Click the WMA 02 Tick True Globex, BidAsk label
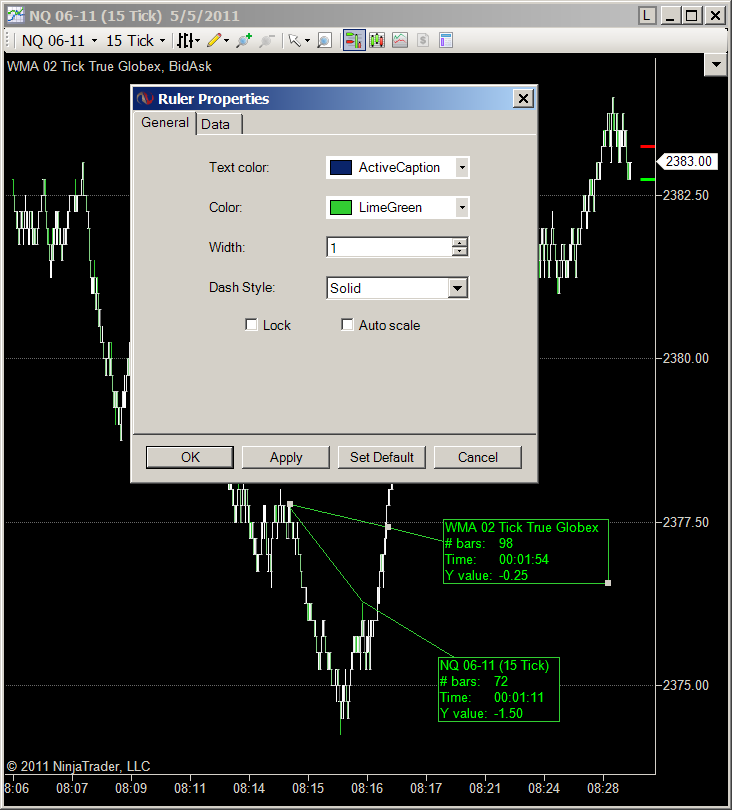 109,66
